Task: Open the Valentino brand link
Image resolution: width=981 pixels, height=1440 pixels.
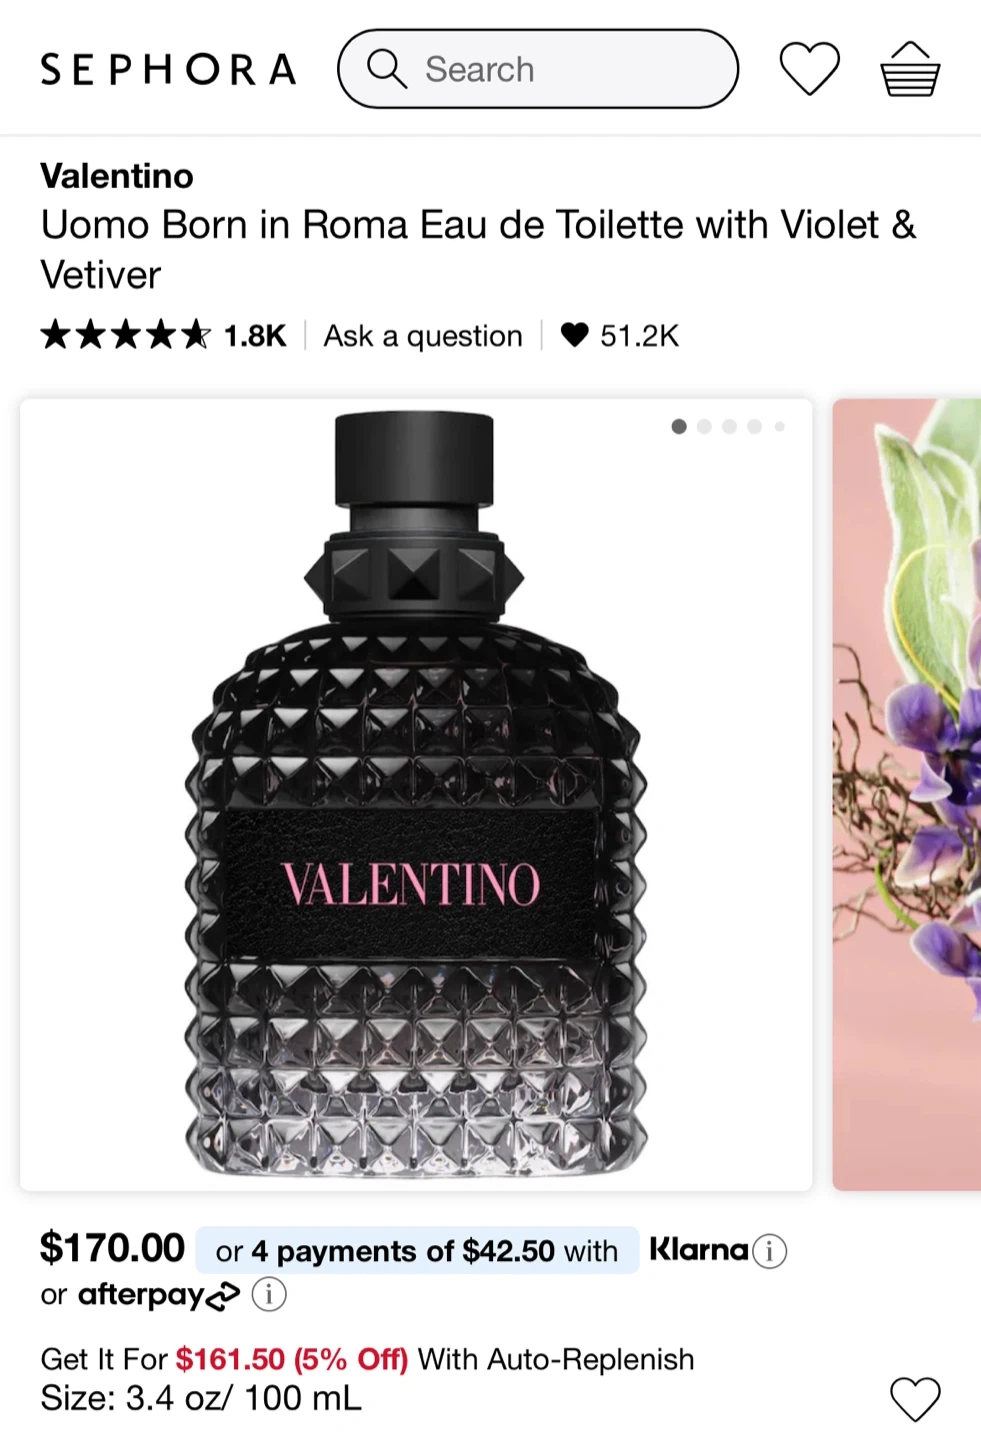Action: click(x=117, y=176)
